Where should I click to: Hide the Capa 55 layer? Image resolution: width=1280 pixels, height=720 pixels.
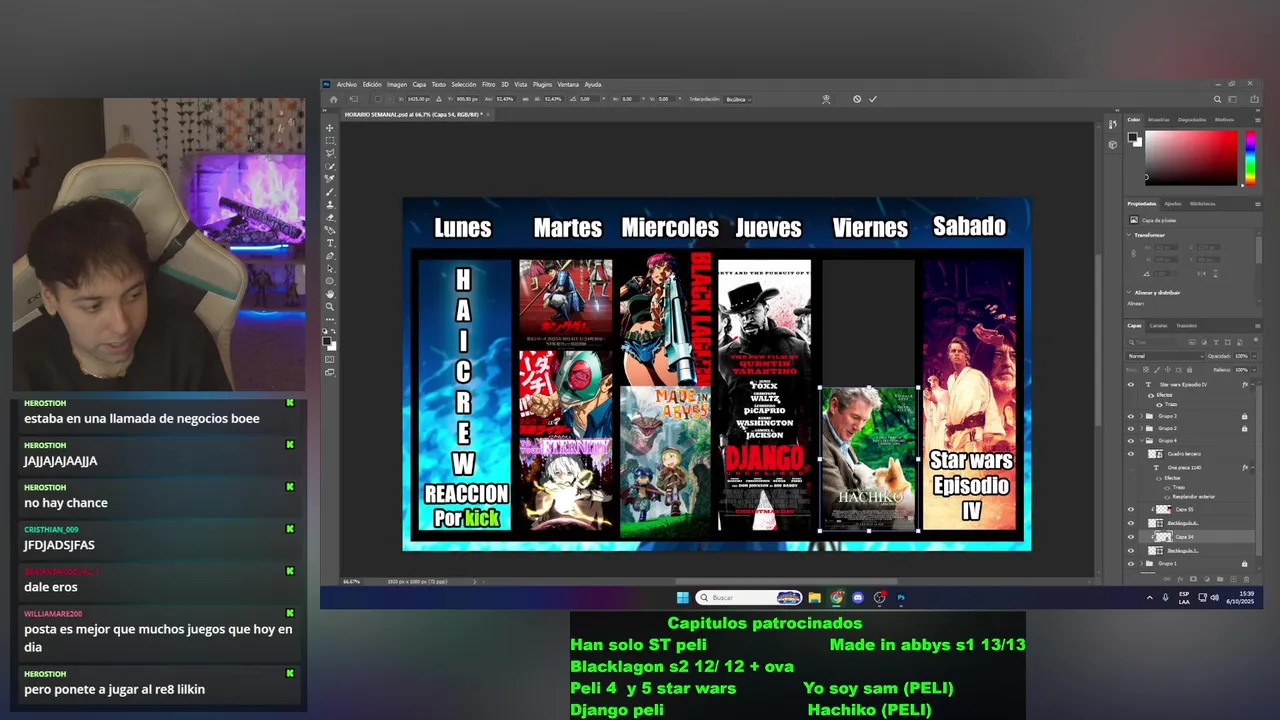point(1131,509)
